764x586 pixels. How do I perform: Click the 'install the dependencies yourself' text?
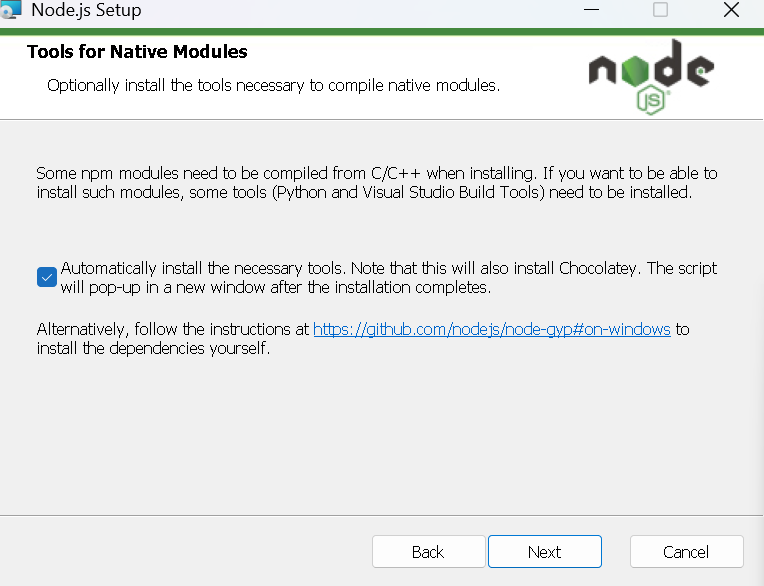(x=153, y=349)
